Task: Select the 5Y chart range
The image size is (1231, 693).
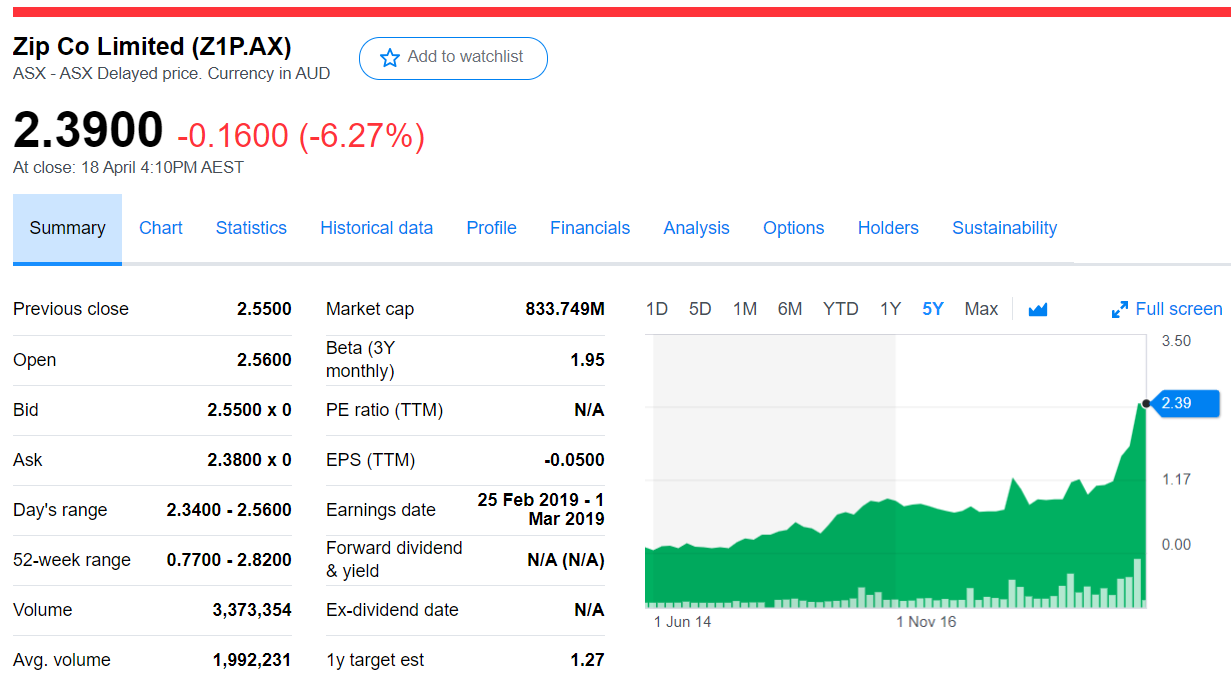Action: tap(933, 309)
